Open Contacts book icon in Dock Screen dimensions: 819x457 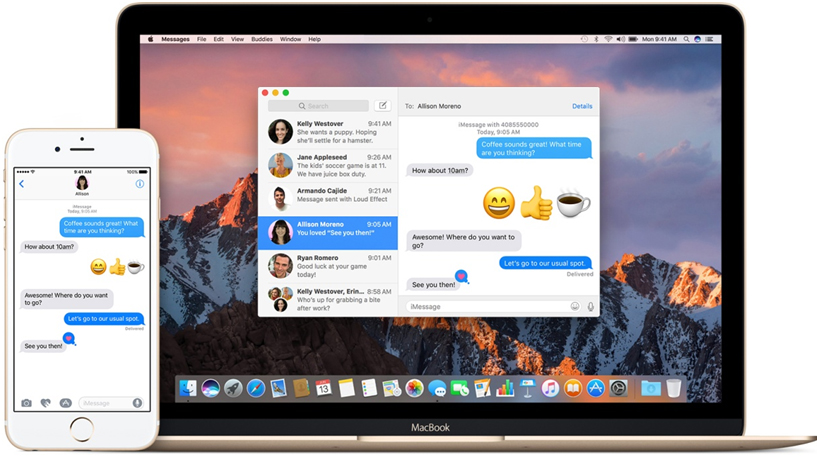tap(301, 388)
